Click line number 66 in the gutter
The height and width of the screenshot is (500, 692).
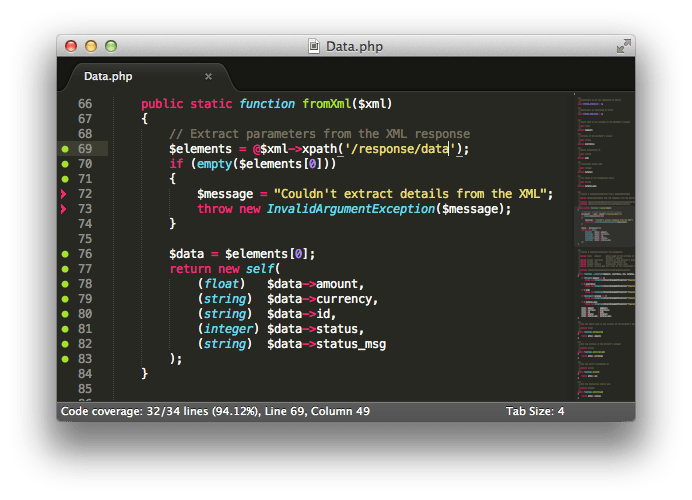[84, 104]
